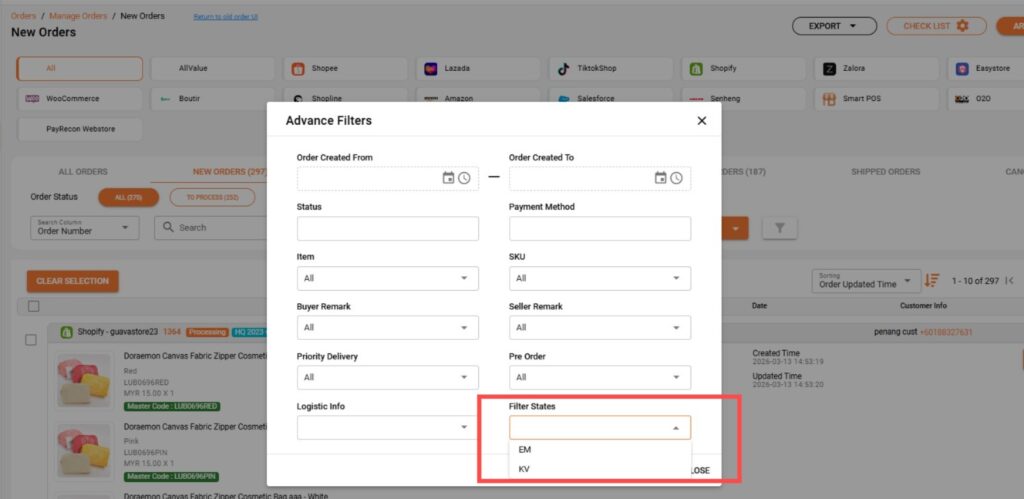Click the Order Created From field

(x=387, y=178)
